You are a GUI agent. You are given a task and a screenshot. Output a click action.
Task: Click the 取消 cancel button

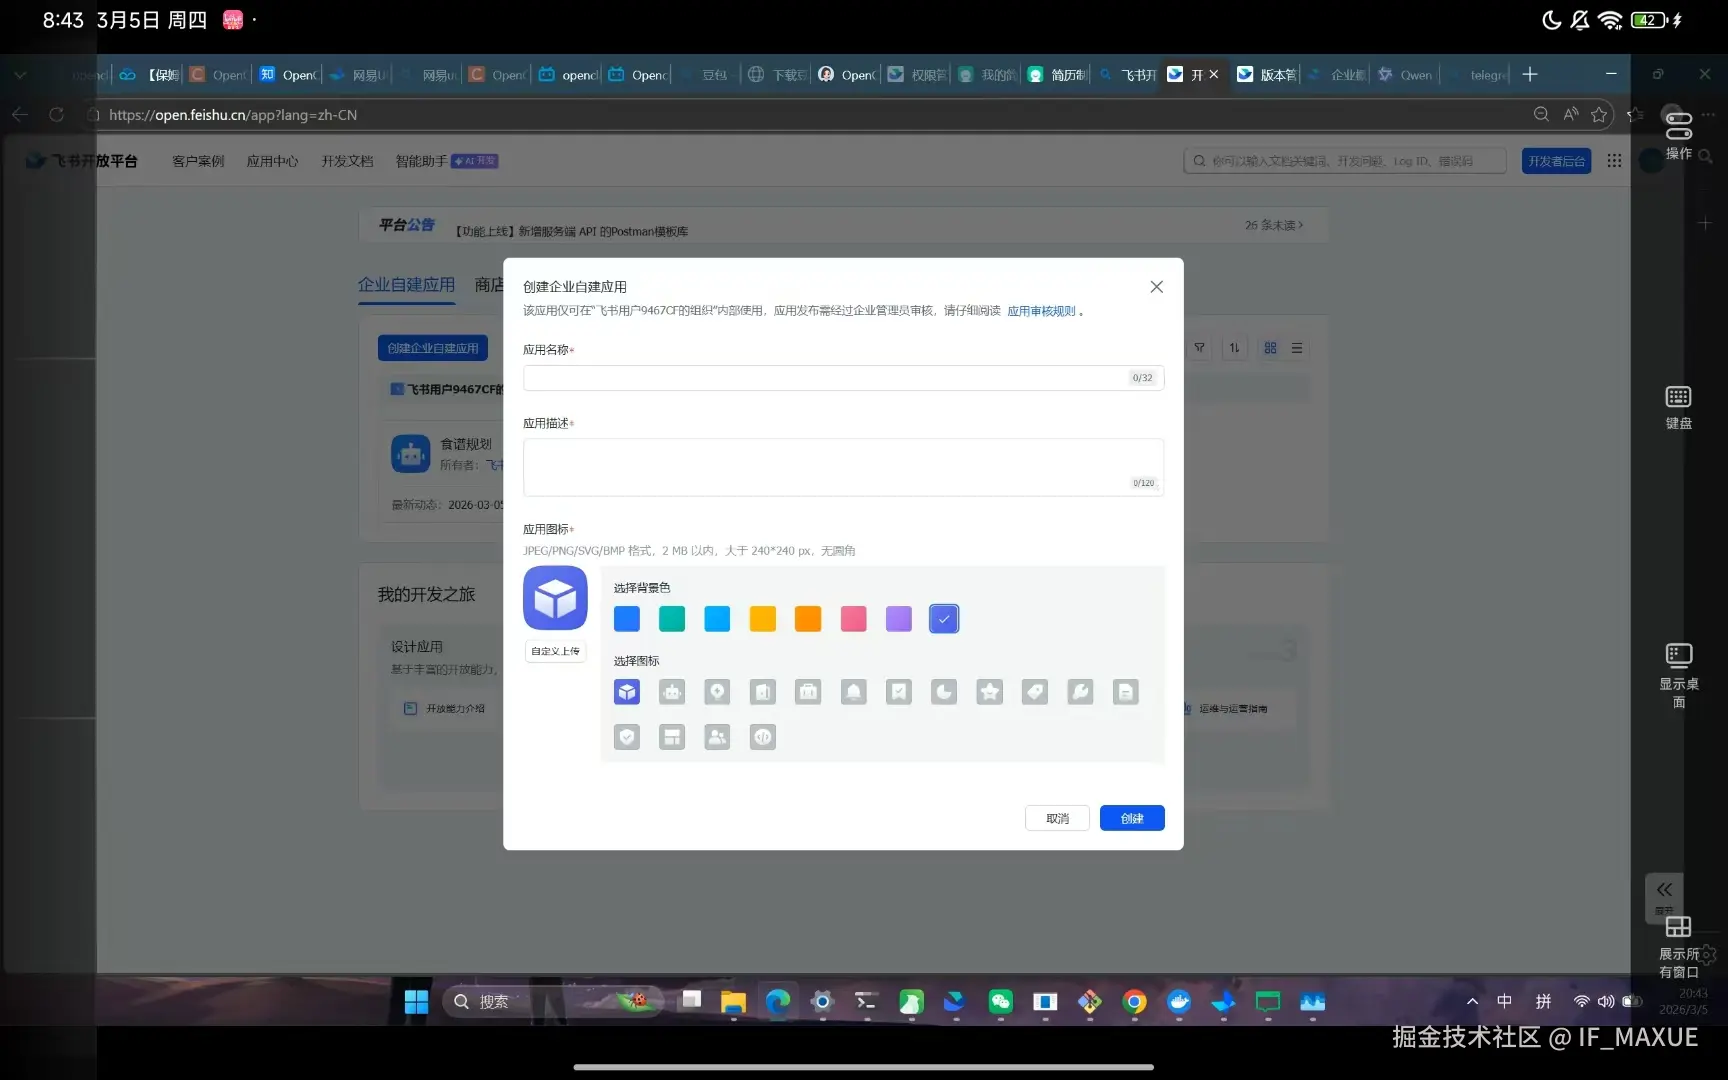click(1057, 818)
